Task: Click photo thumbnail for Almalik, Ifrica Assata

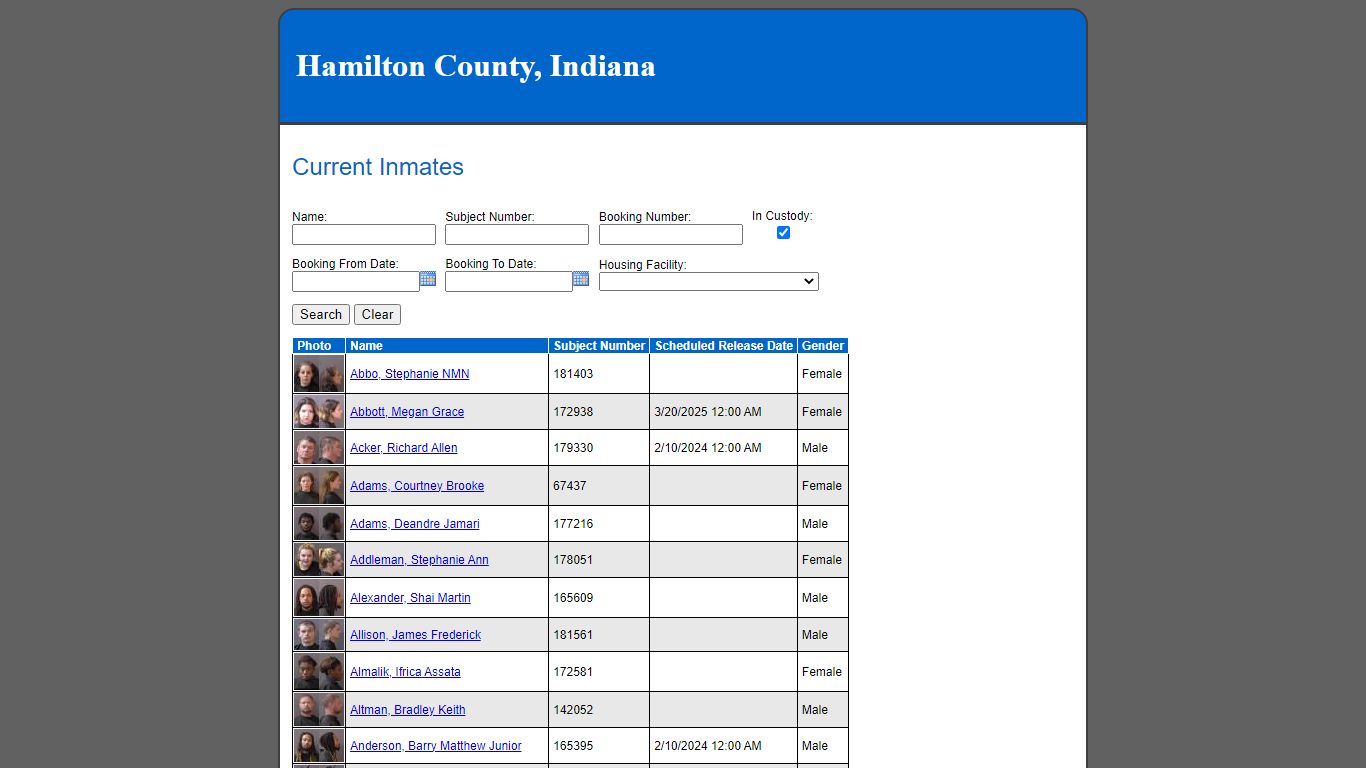Action: [319, 672]
